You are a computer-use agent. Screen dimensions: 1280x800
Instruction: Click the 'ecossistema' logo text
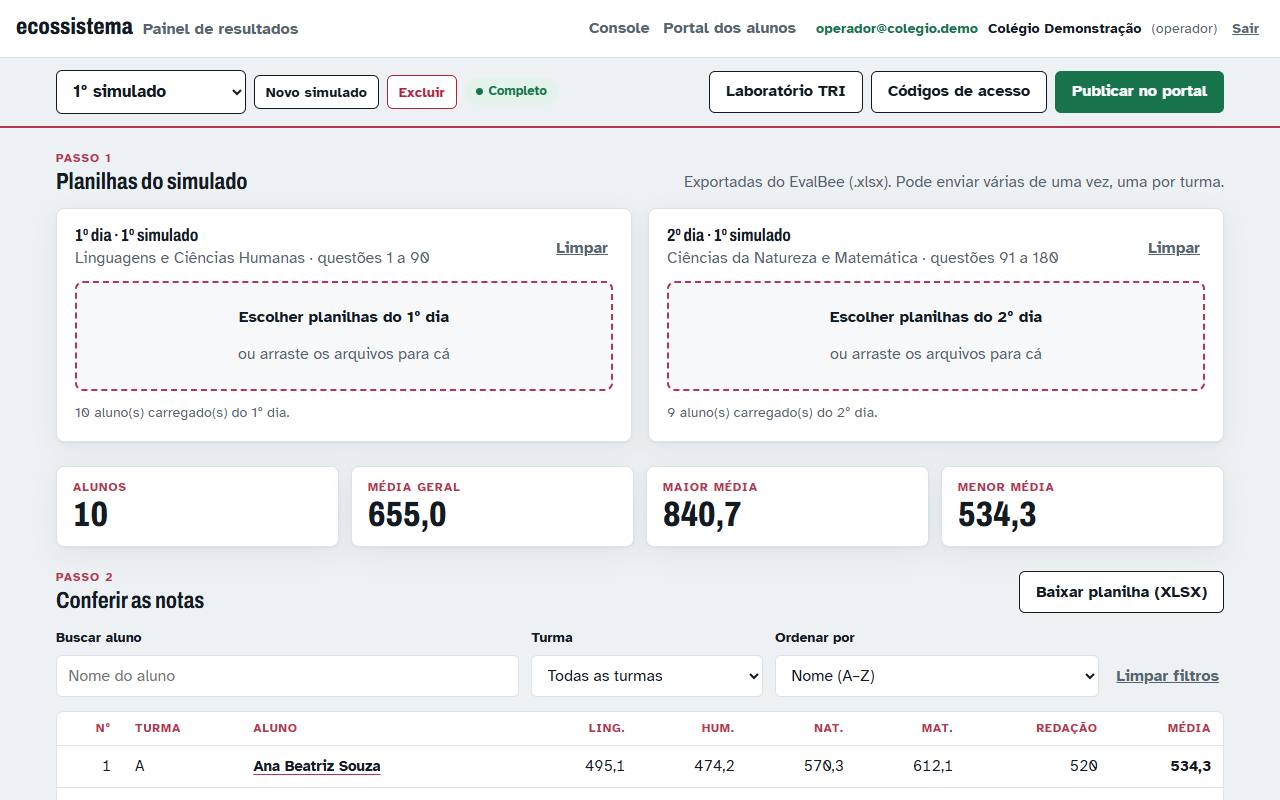click(x=75, y=27)
